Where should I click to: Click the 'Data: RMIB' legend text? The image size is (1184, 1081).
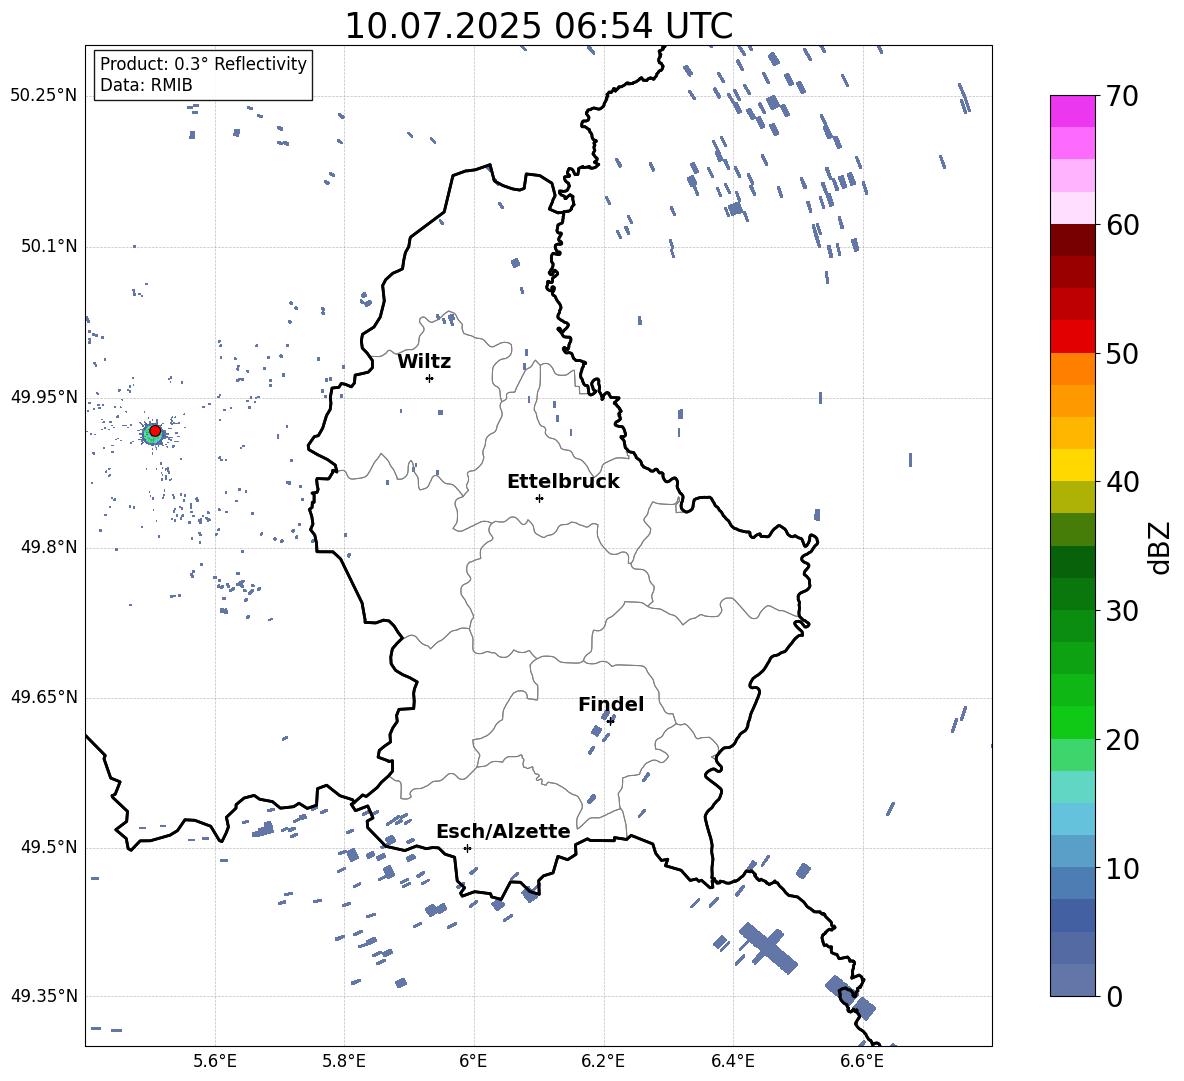coord(146,85)
